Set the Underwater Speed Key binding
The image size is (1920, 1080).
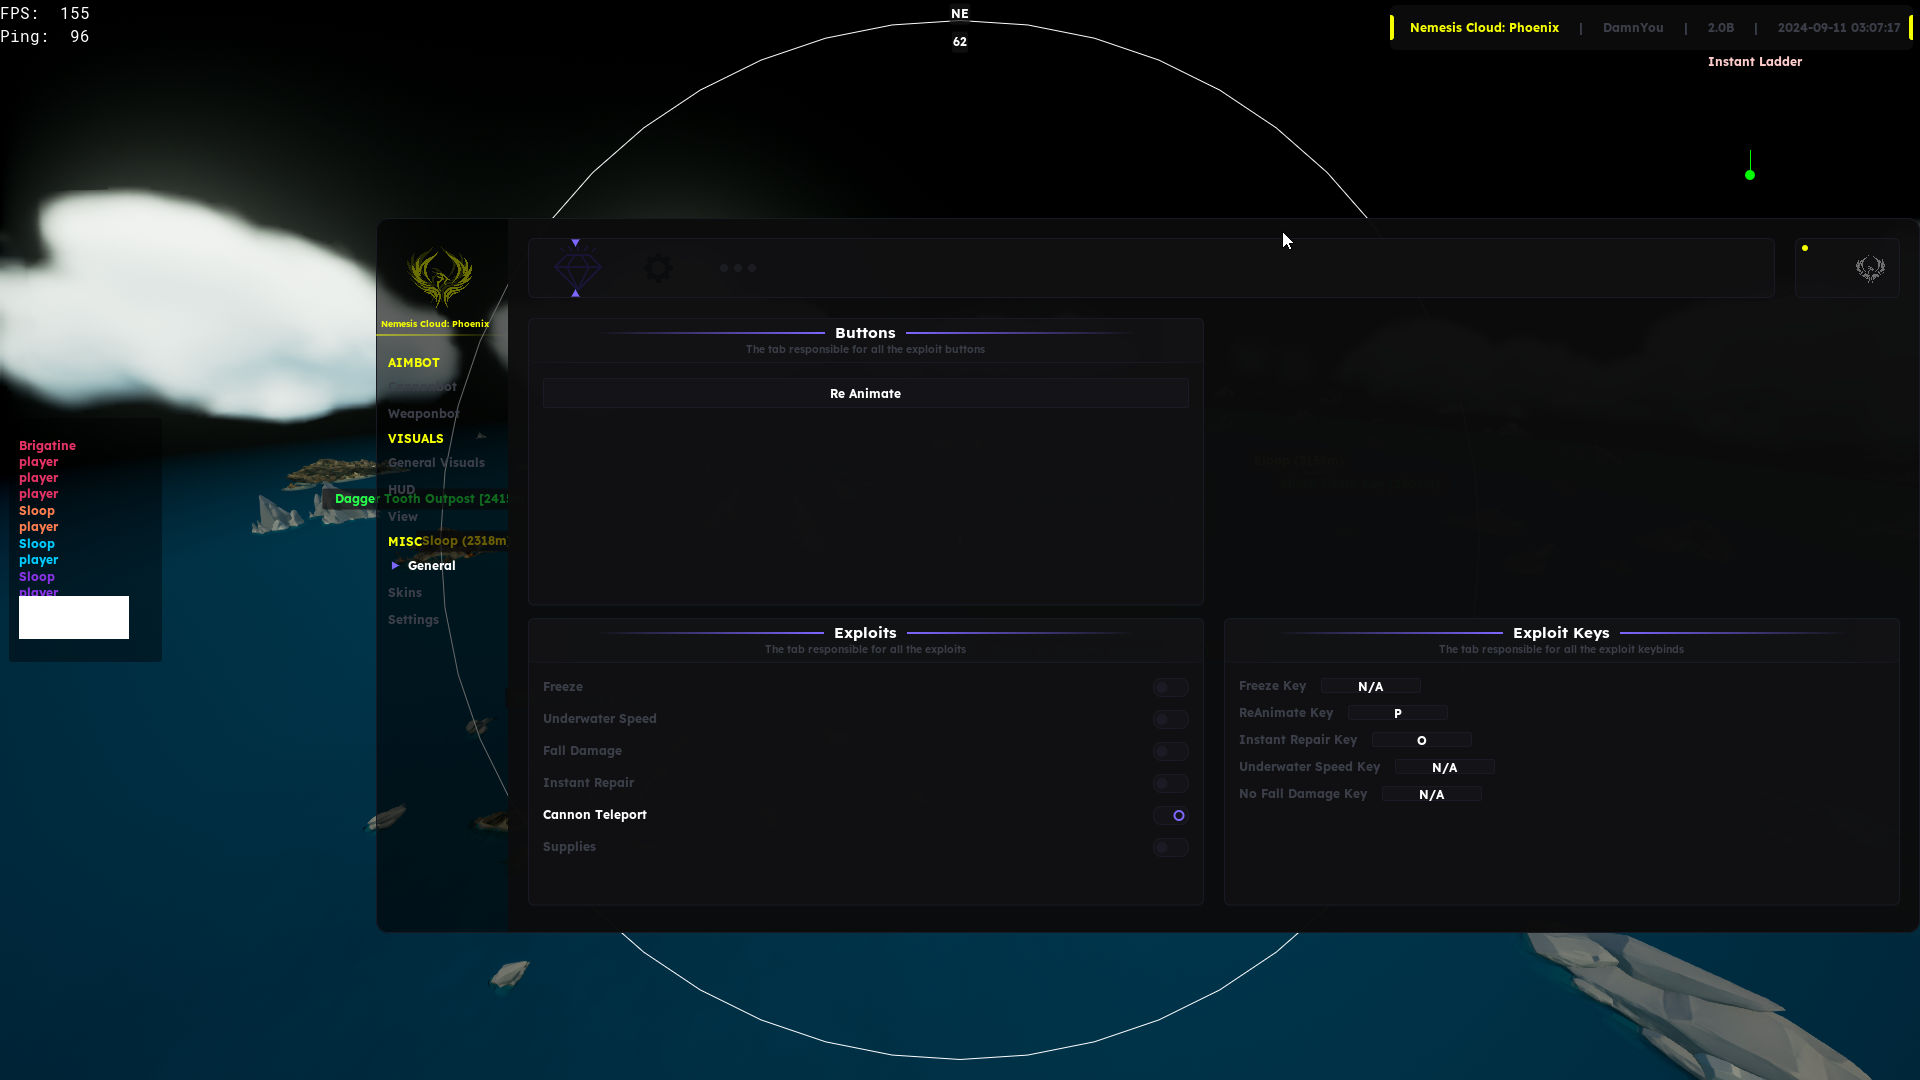point(1444,767)
